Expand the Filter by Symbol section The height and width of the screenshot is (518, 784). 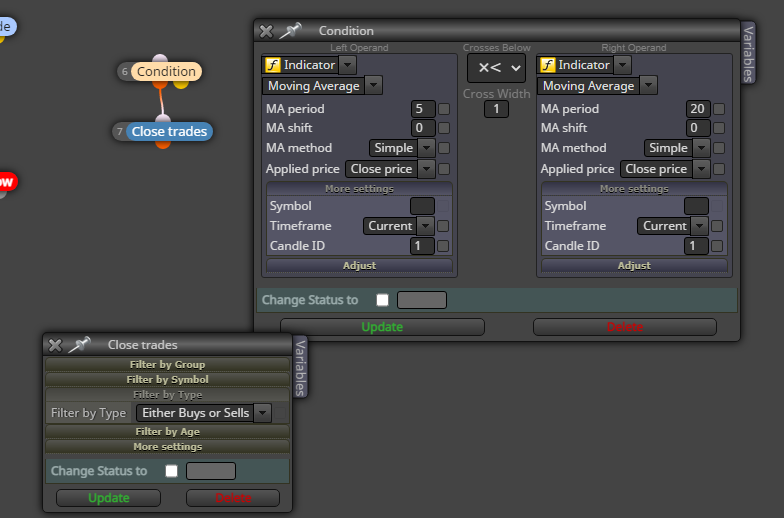click(167, 380)
